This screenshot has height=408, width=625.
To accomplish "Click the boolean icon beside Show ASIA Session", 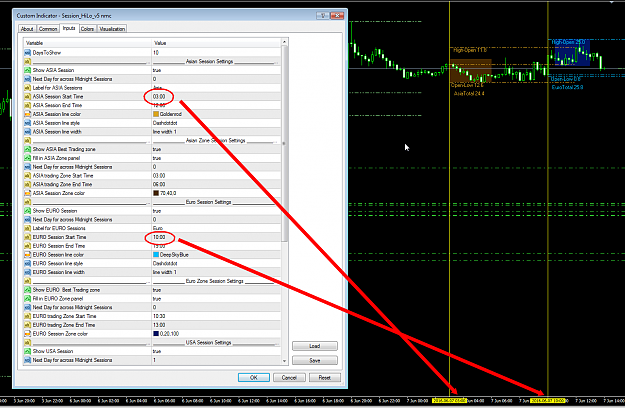I will [28, 70].
